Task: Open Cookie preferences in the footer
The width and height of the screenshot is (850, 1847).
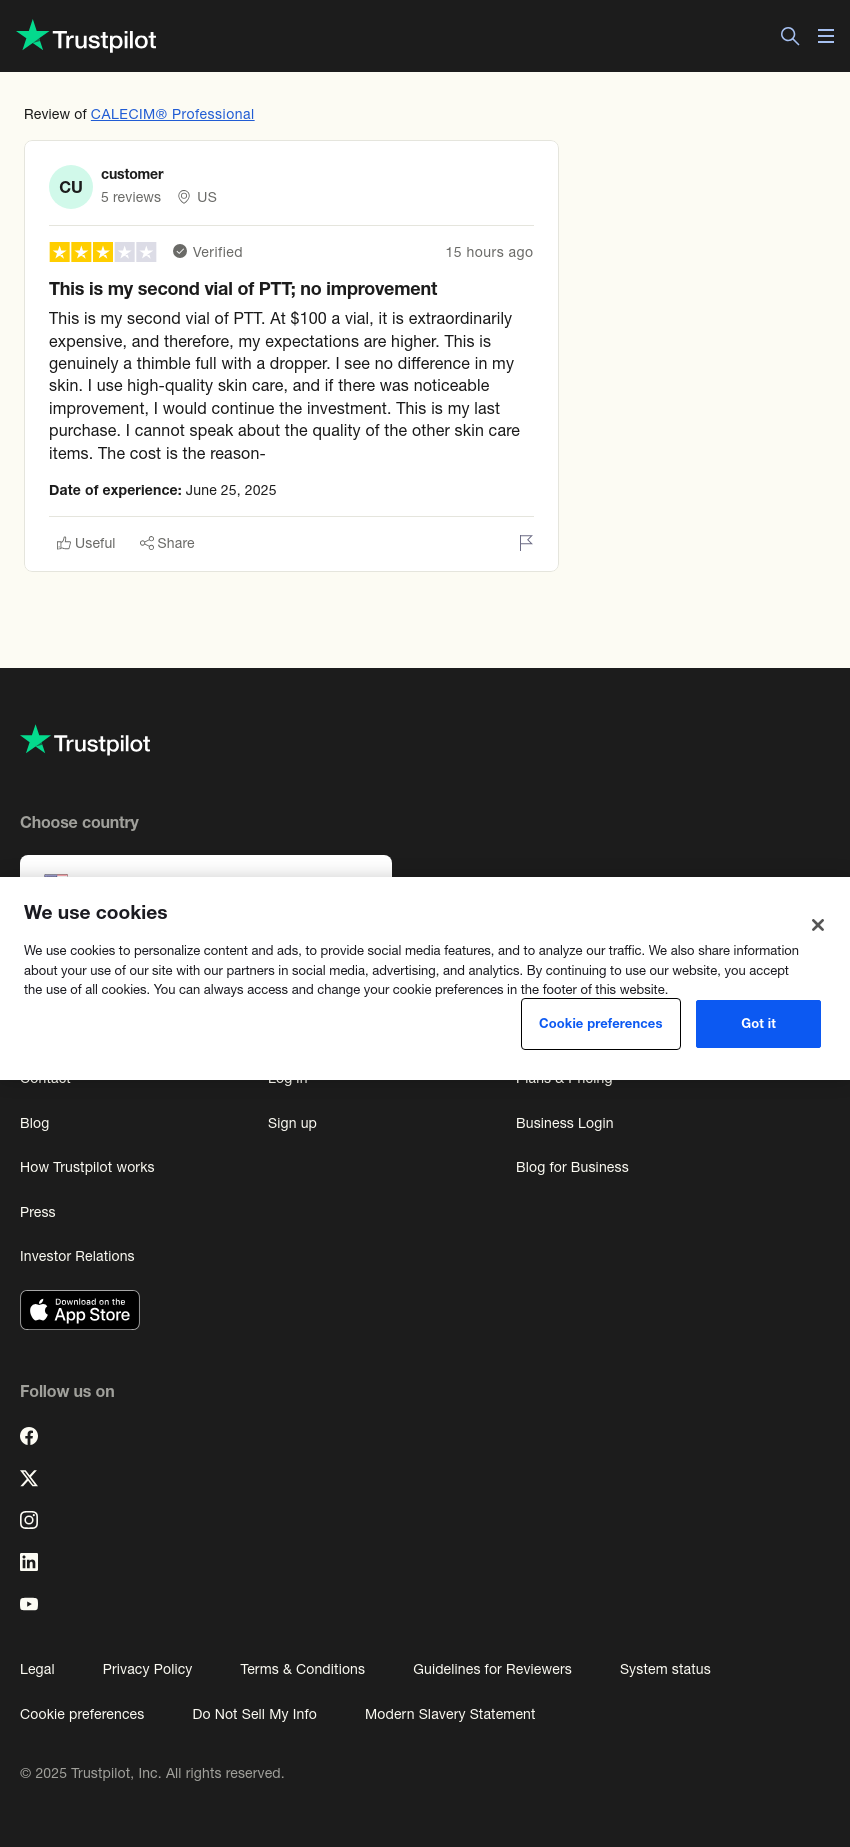Action: click(82, 1714)
